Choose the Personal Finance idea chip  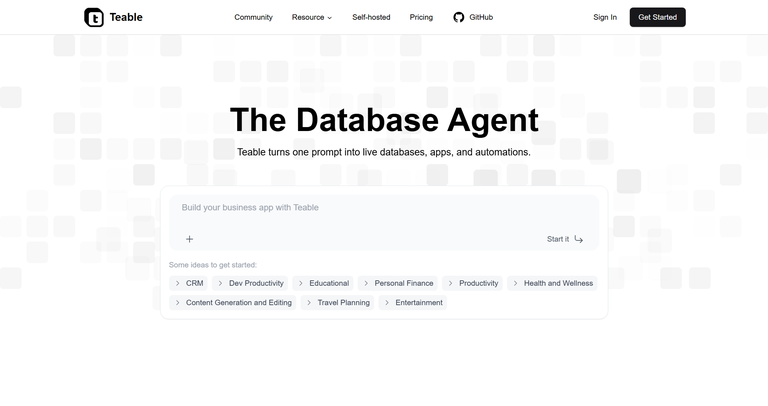[398, 283]
